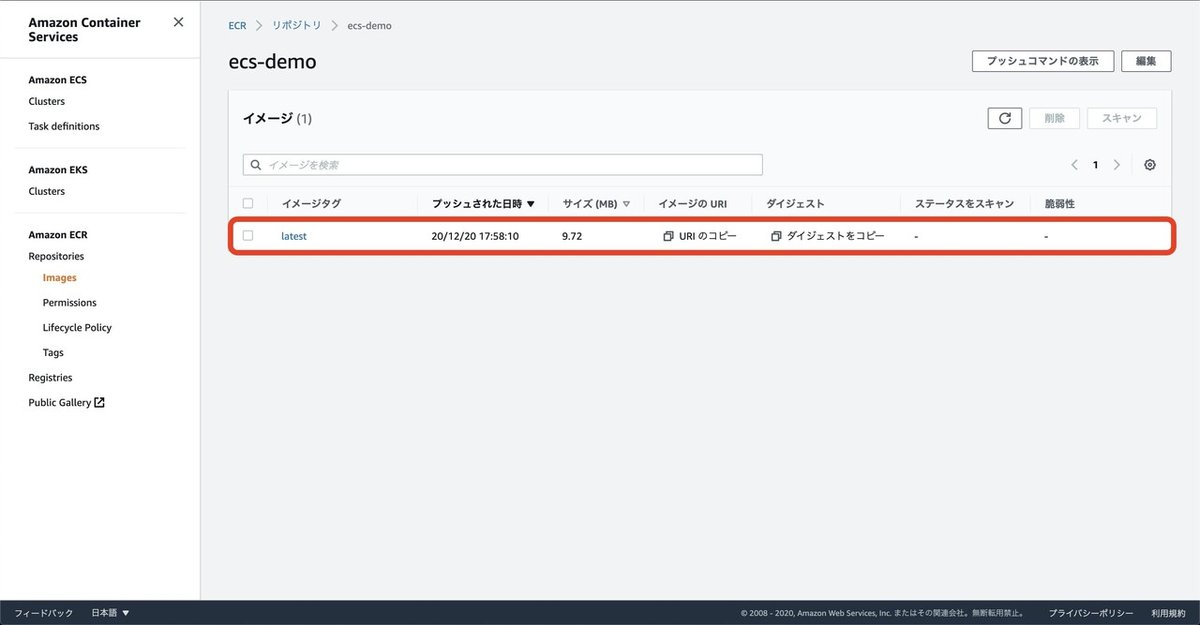Open Clusters under Amazon EKS

pos(47,192)
